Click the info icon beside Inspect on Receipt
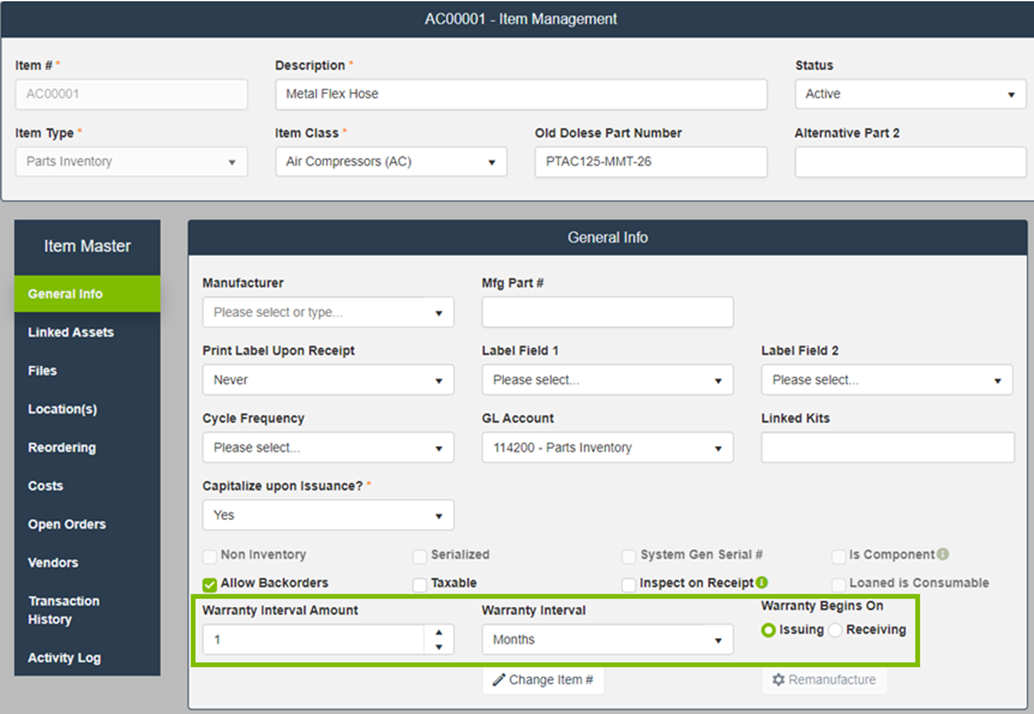Viewport: 1034px width, 714px height. [762, 583]
